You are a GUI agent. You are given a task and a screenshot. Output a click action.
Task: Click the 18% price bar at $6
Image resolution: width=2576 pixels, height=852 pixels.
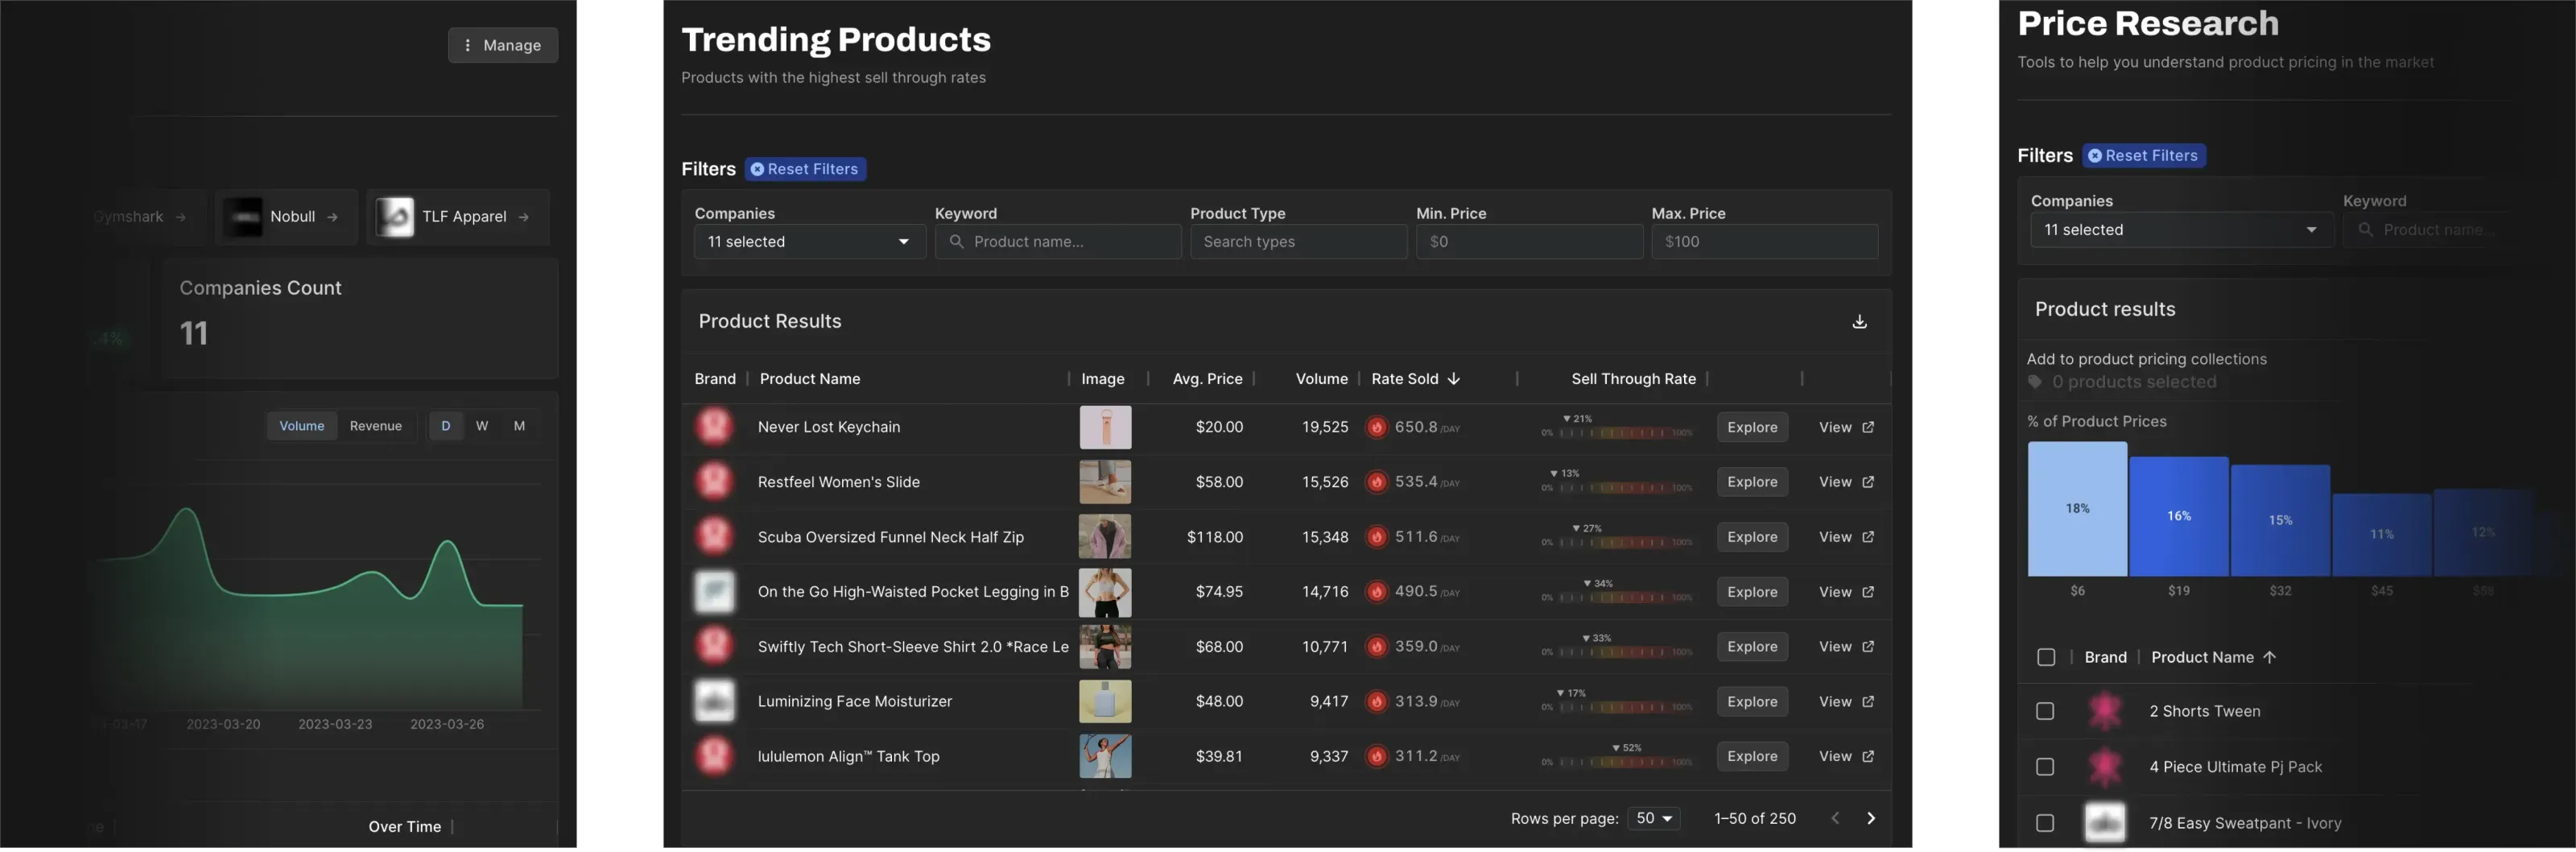(x=2077, y=510)
